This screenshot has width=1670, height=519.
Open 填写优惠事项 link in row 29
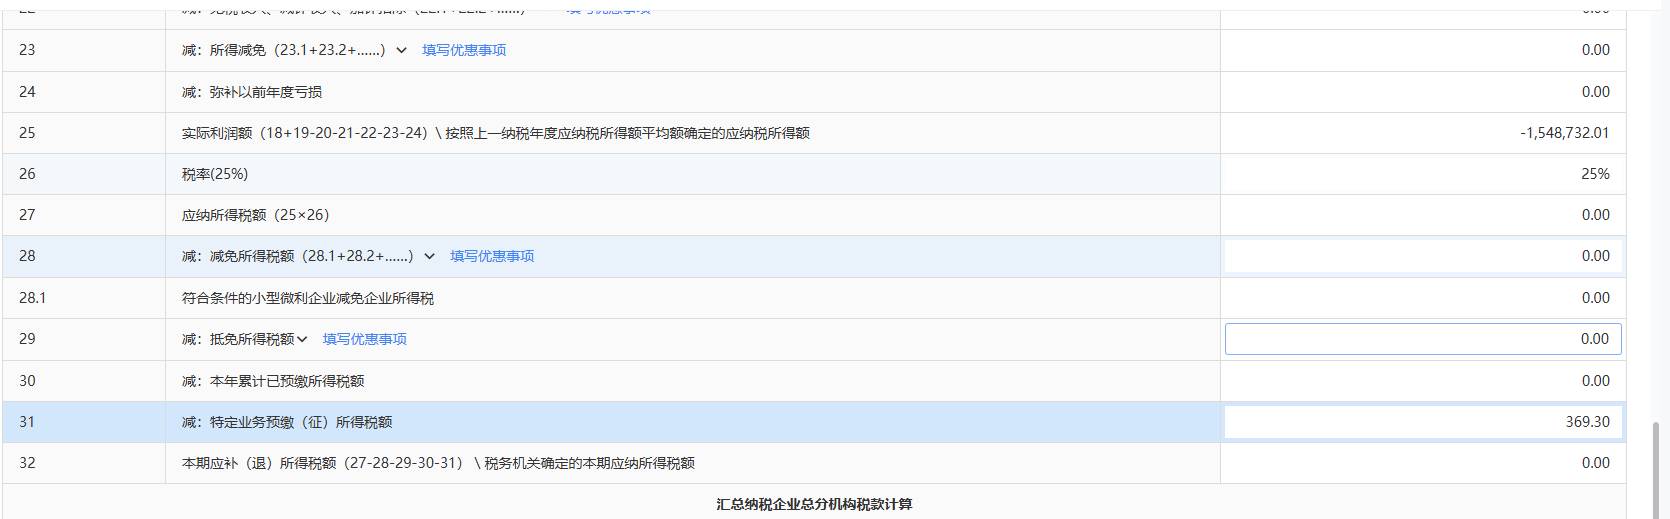point(364,339)
